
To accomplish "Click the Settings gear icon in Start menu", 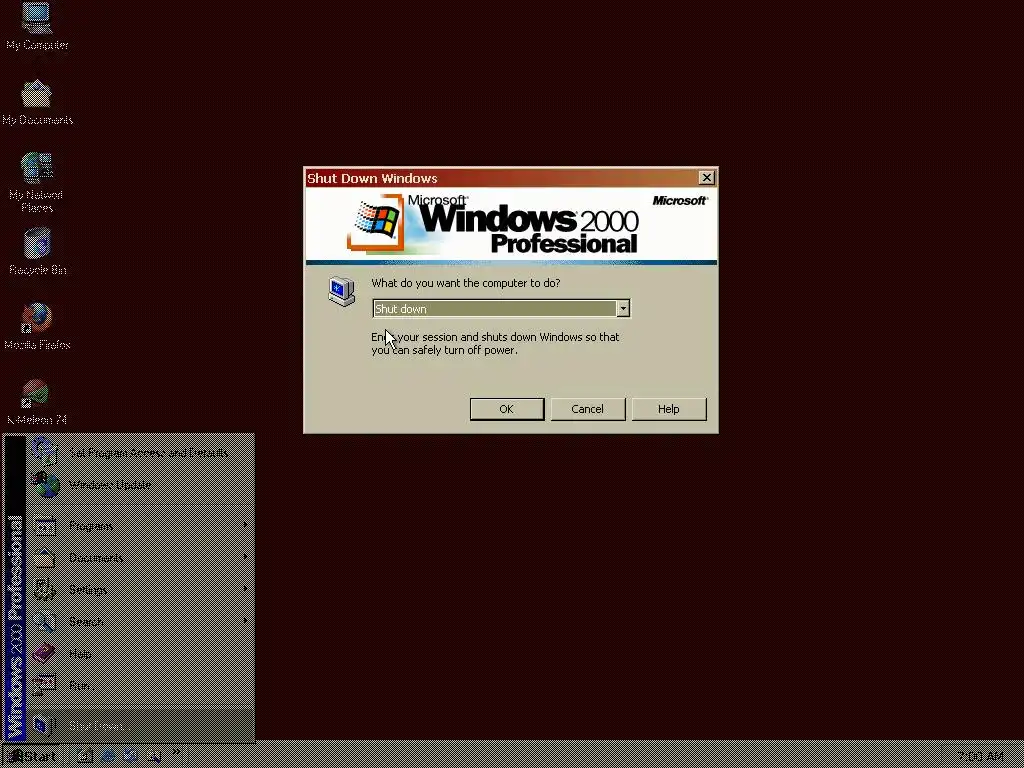I will click(x=44, y=589).
